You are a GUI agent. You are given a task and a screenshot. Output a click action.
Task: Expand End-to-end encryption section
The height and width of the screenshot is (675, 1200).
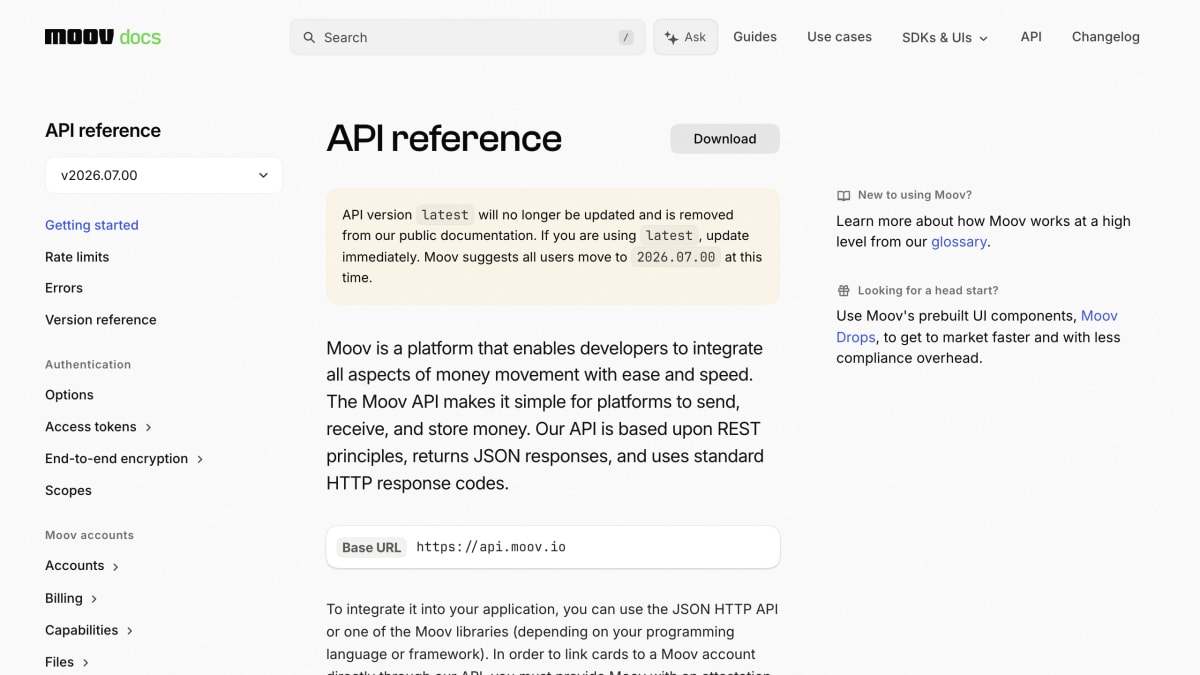click(125, 459)
